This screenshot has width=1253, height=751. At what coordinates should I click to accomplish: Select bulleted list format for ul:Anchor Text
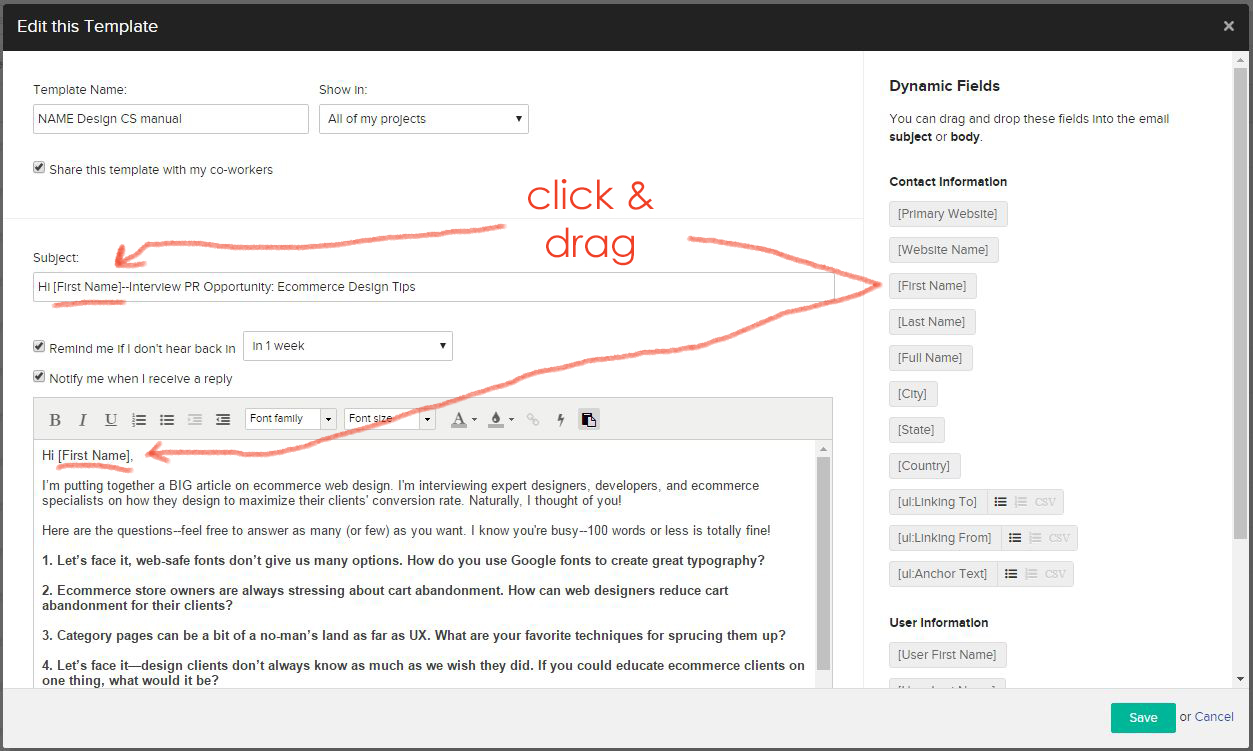click(1011, 574)
